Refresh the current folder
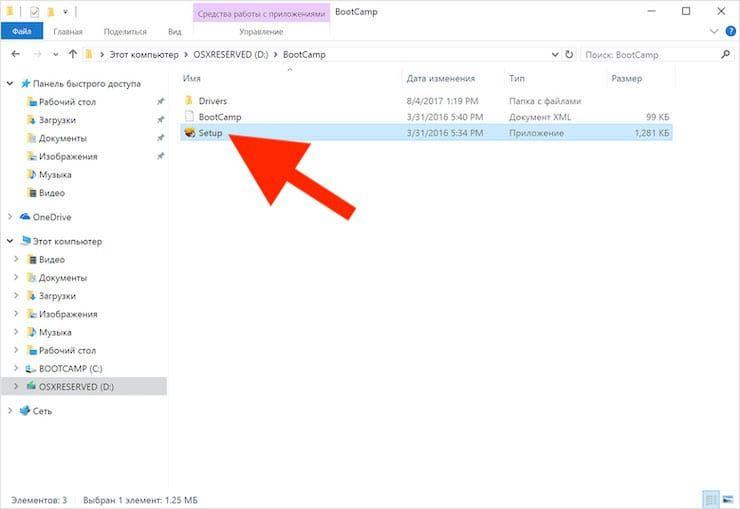The image size is (740, 509). click(x=569, y=55)
